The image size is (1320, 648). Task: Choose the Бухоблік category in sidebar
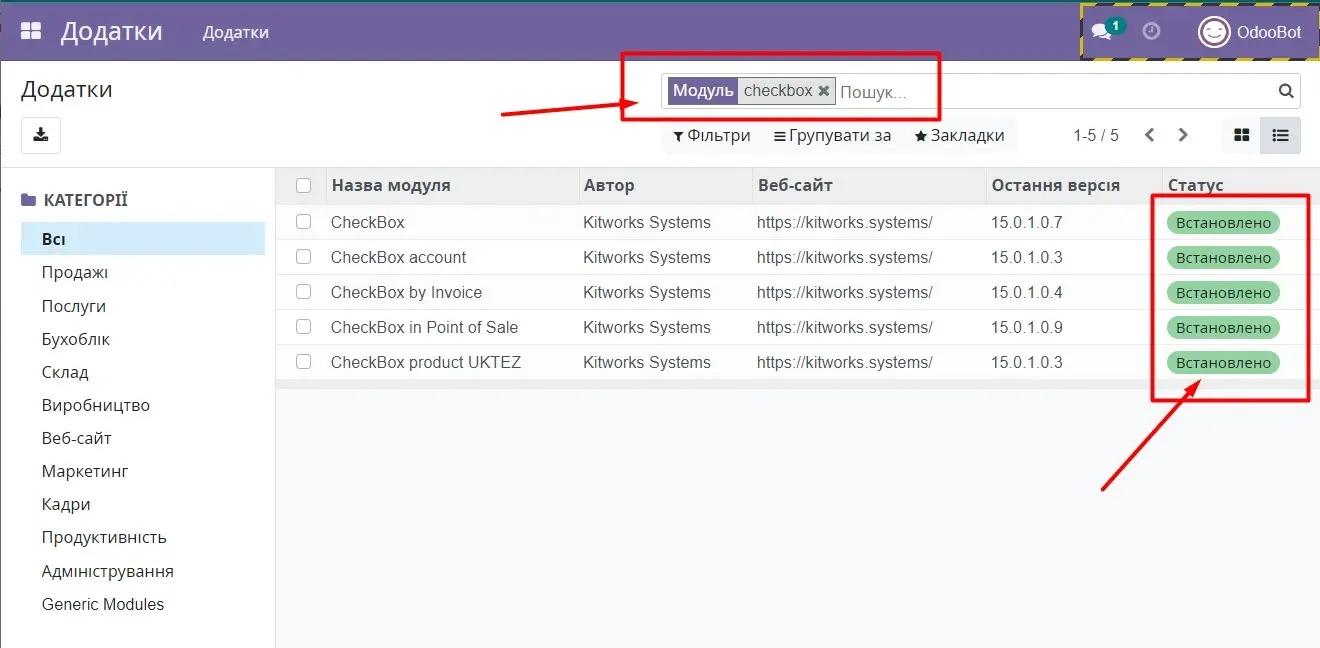tap(76, 339)
